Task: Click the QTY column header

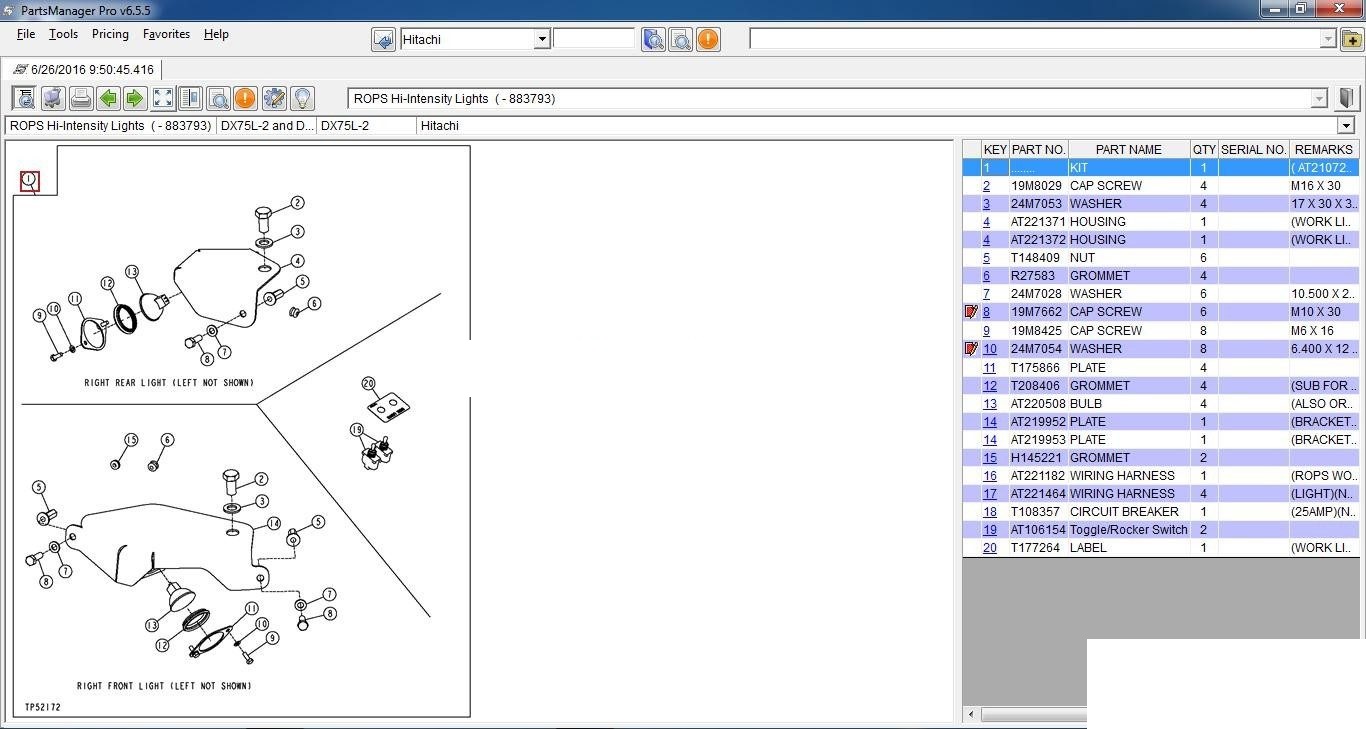Action: click(1204, 149)
